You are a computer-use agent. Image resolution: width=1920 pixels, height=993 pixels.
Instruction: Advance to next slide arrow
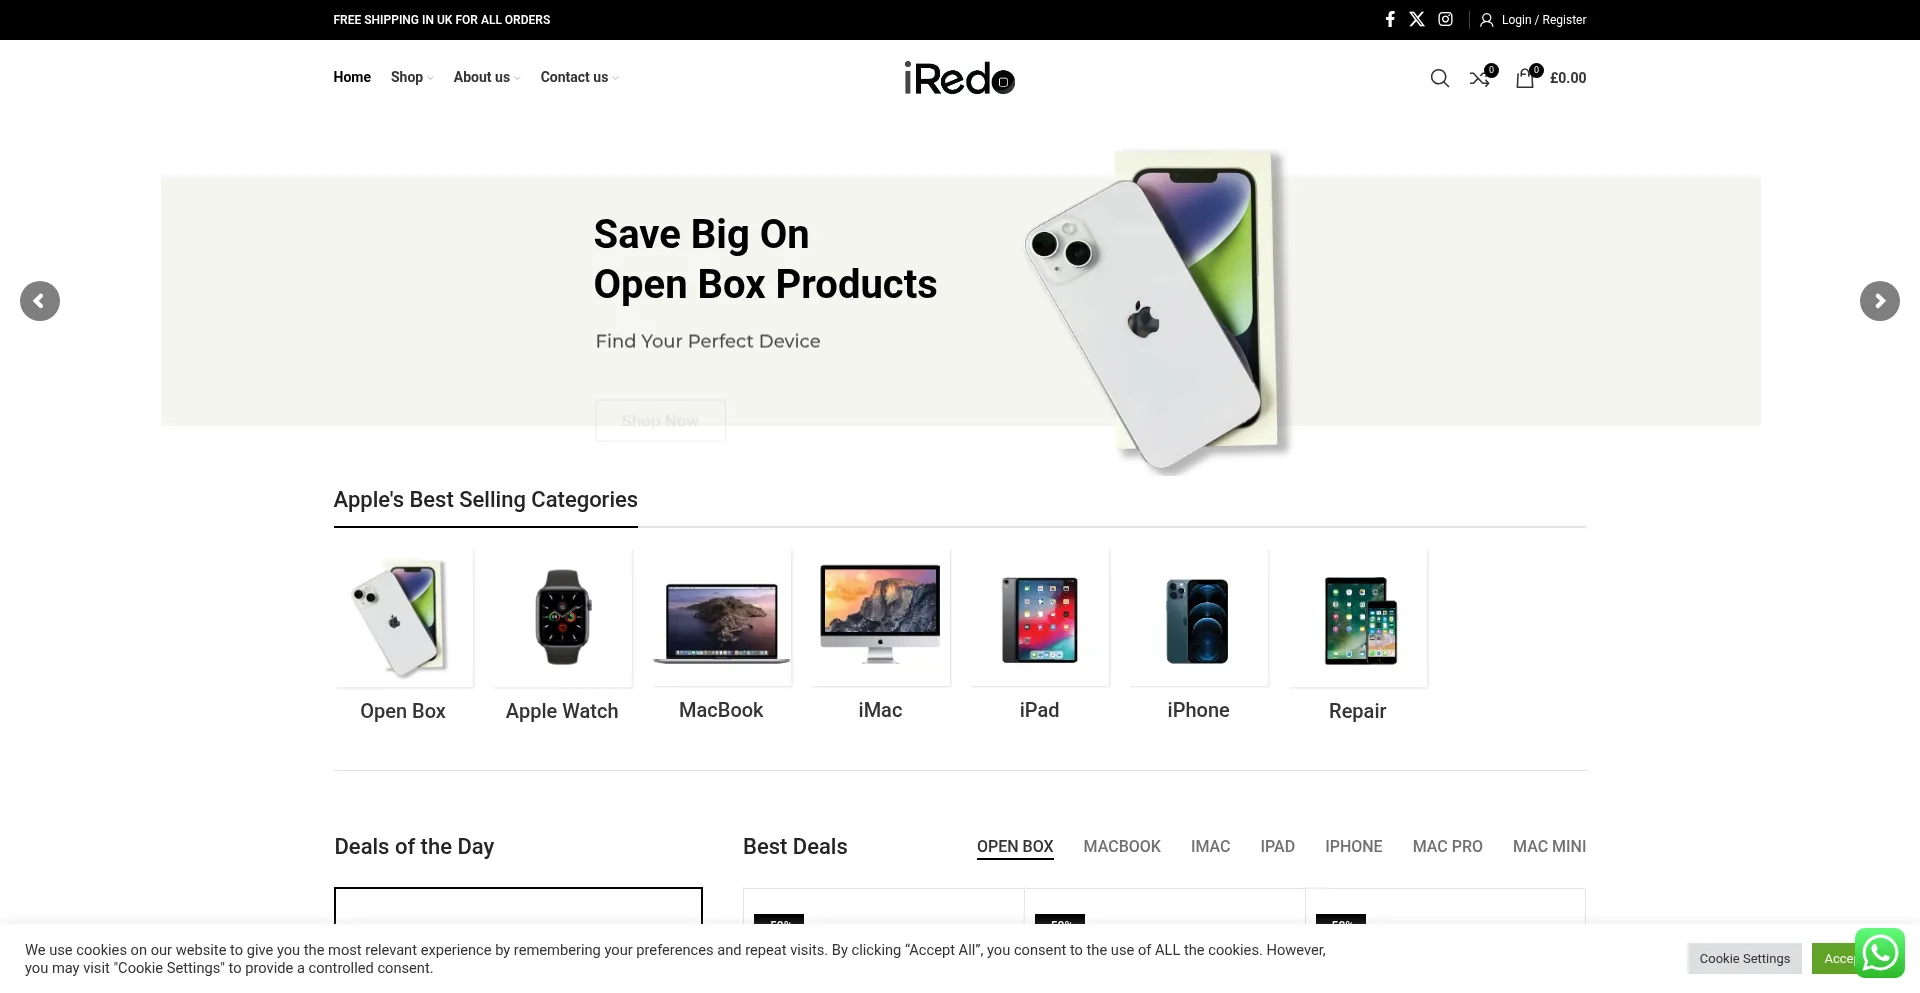pyautogui.click(x=1880, y=301)
